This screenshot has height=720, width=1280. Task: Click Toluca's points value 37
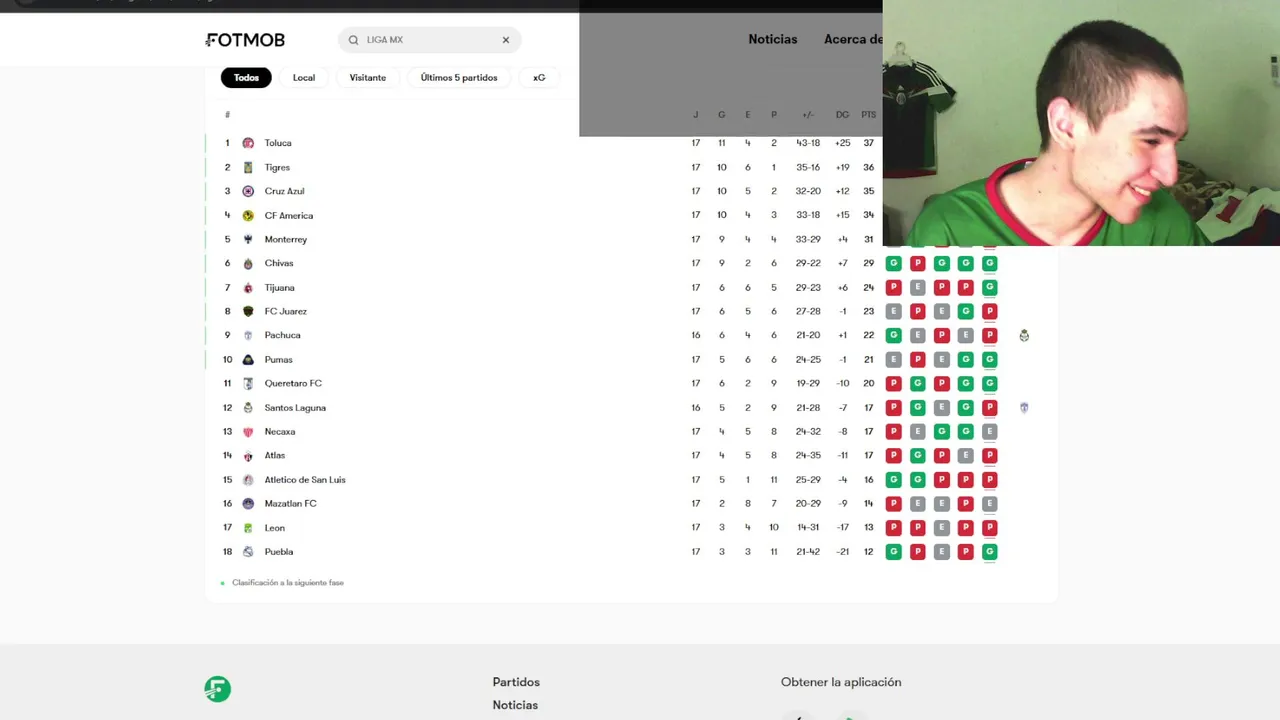tap(868, 143)
